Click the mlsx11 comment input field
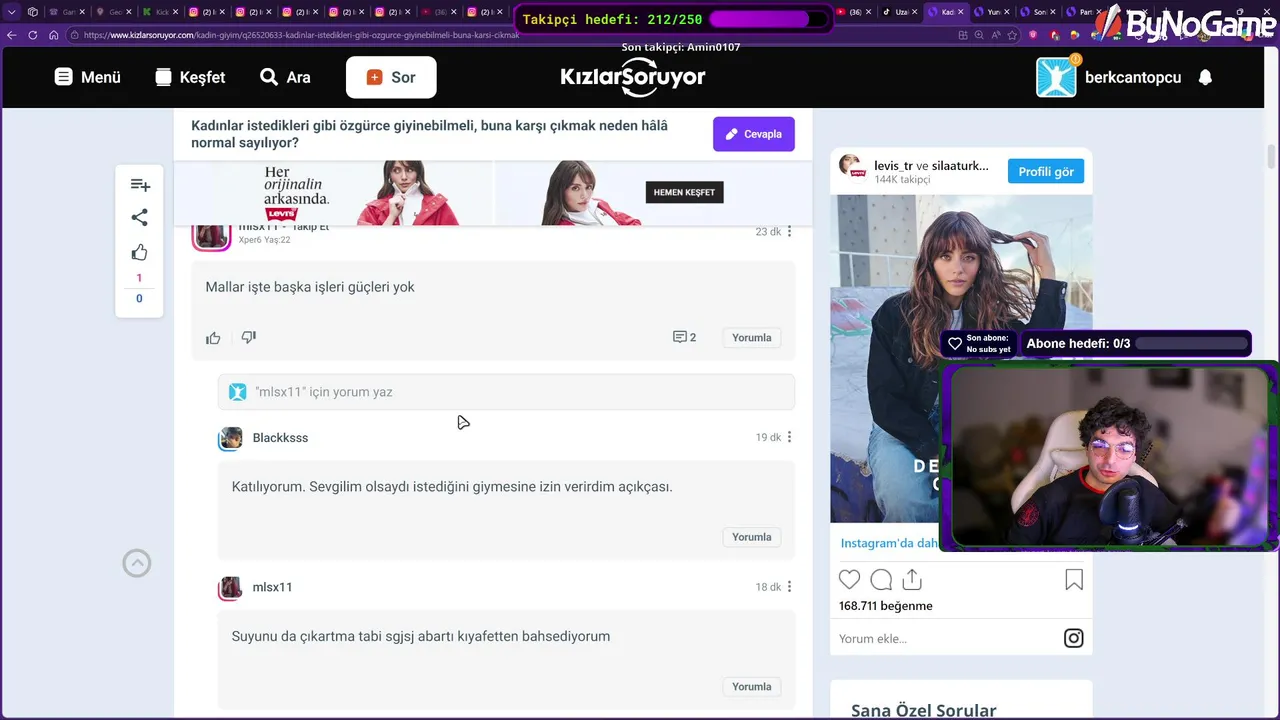1280x720 pixels. pyautogui.click(x=506, y=392)
